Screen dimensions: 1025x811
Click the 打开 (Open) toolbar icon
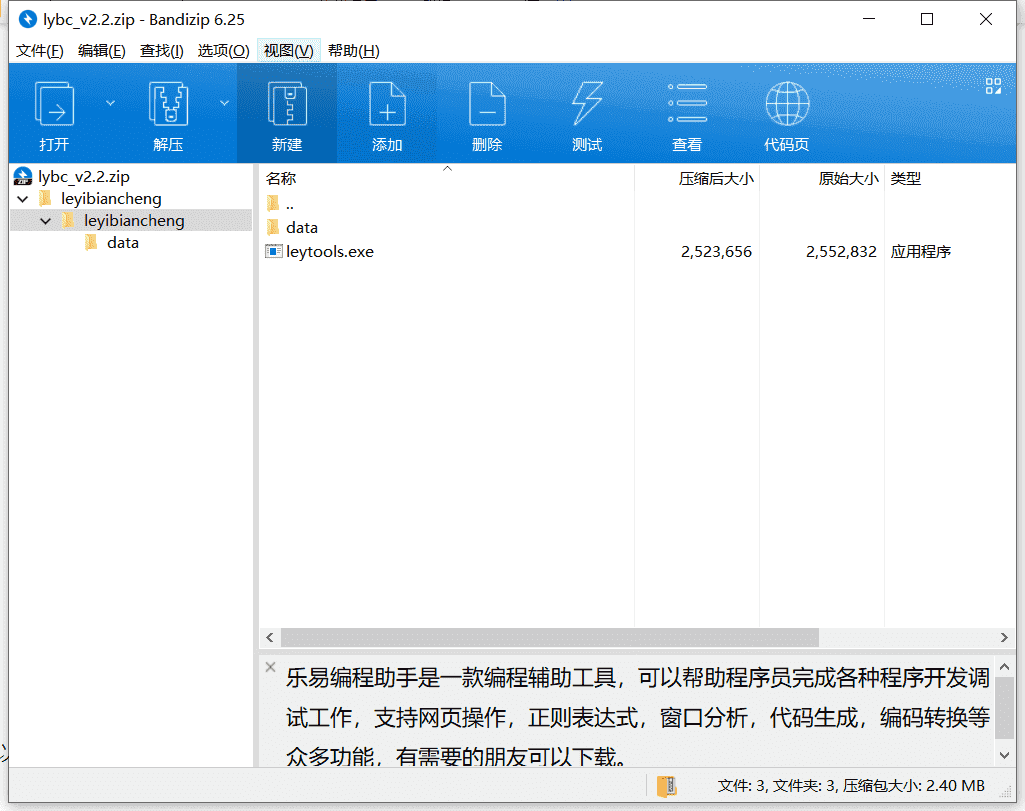click(x=54, y=104)
